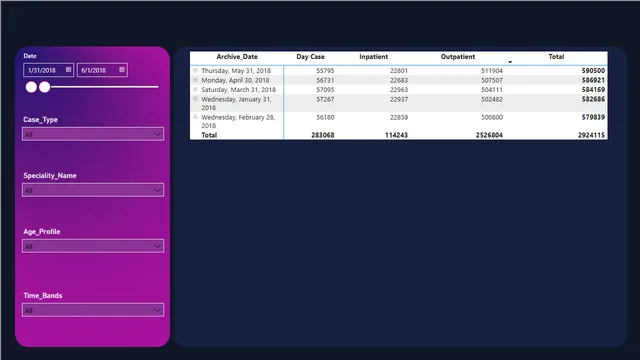The height and width of the screenshot is (360, 640).
Task: Click the Case_Type slicer label
Action: click(40, 120)
